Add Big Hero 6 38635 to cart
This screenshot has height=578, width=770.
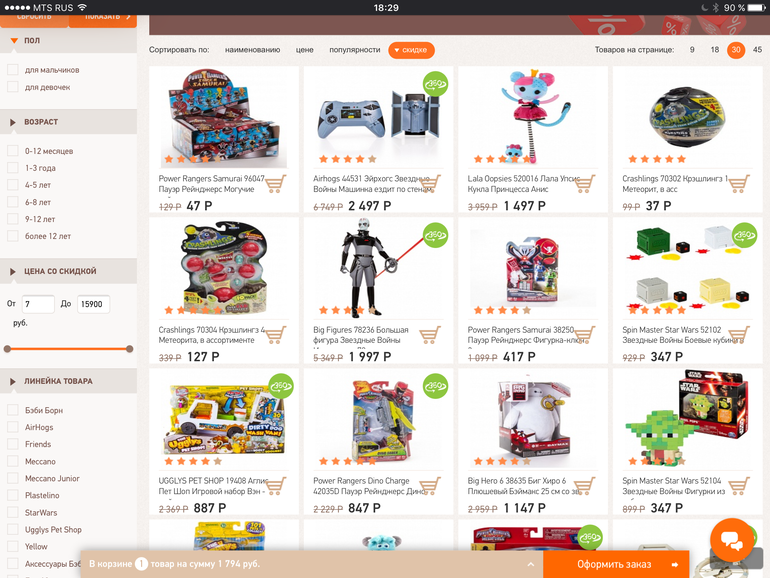tap(584, 486)
